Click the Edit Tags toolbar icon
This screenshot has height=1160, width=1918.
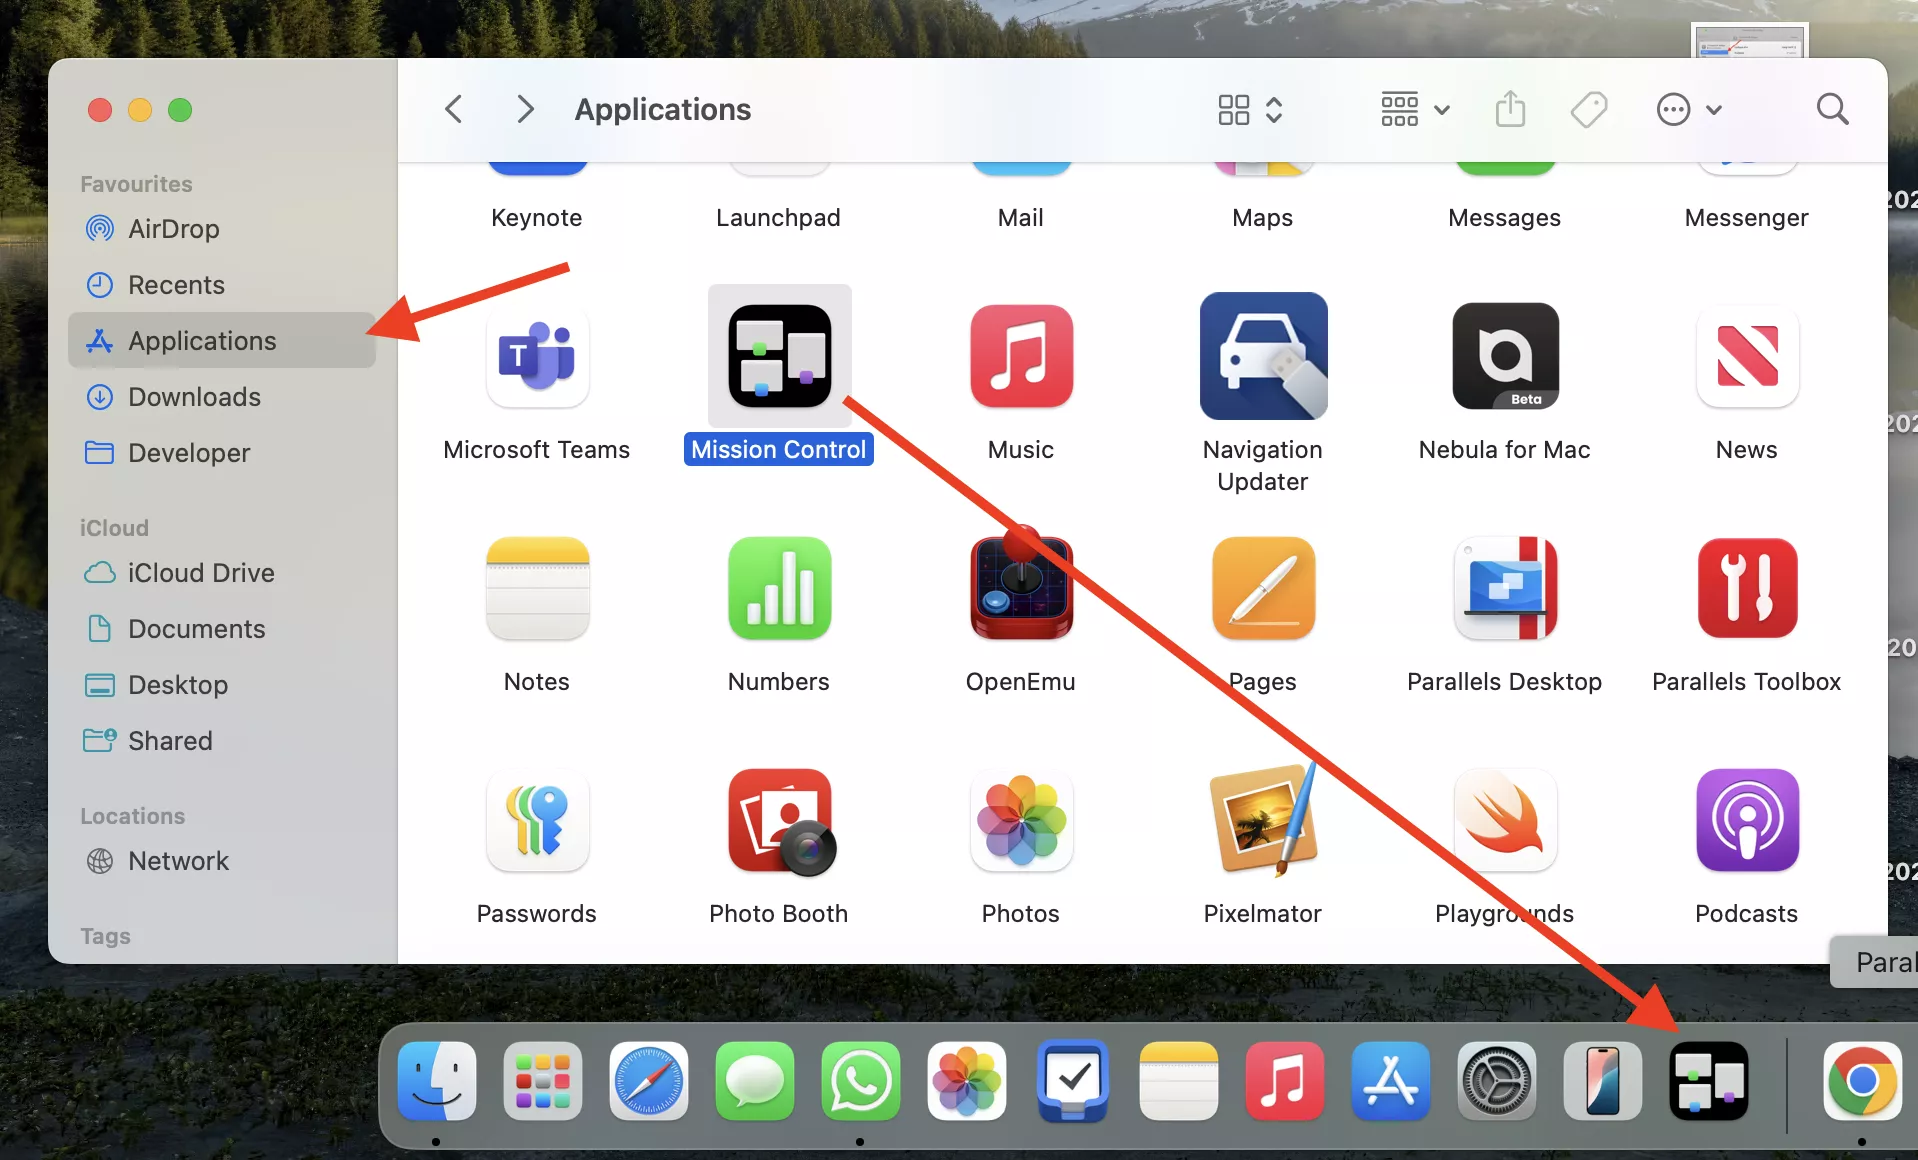(1588, 109)
